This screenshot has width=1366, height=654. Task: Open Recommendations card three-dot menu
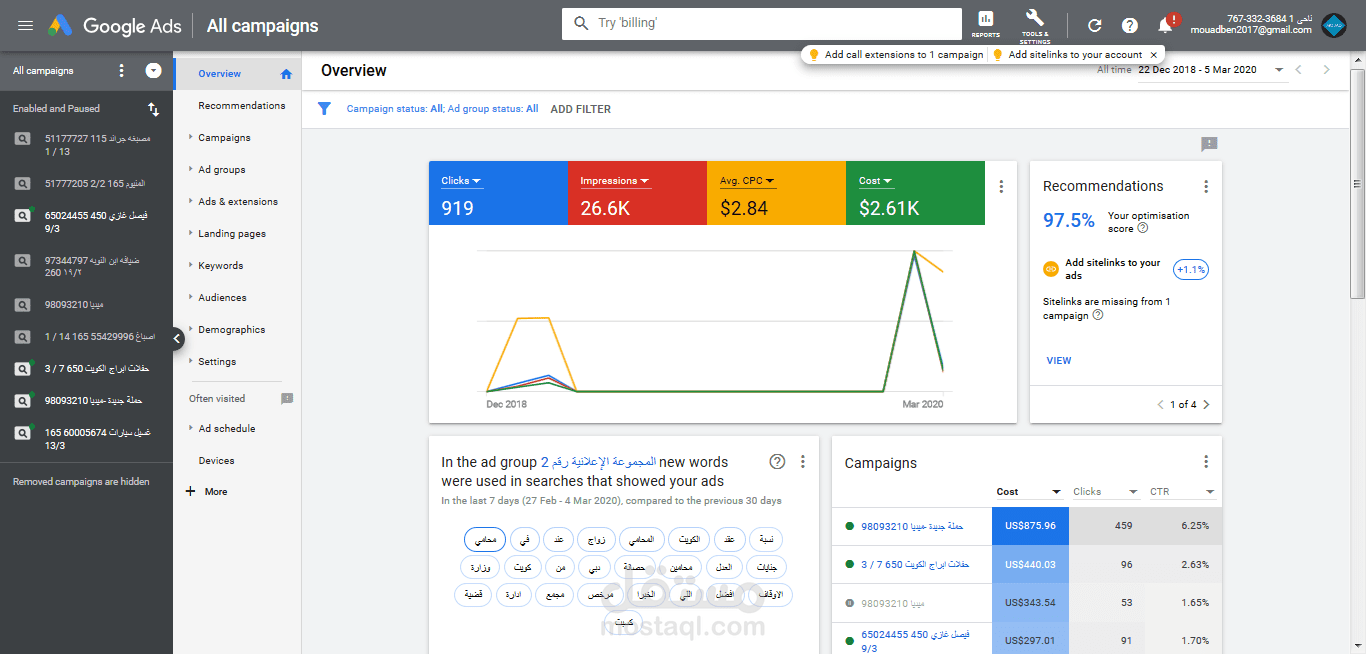click(x=1206, y=186)
